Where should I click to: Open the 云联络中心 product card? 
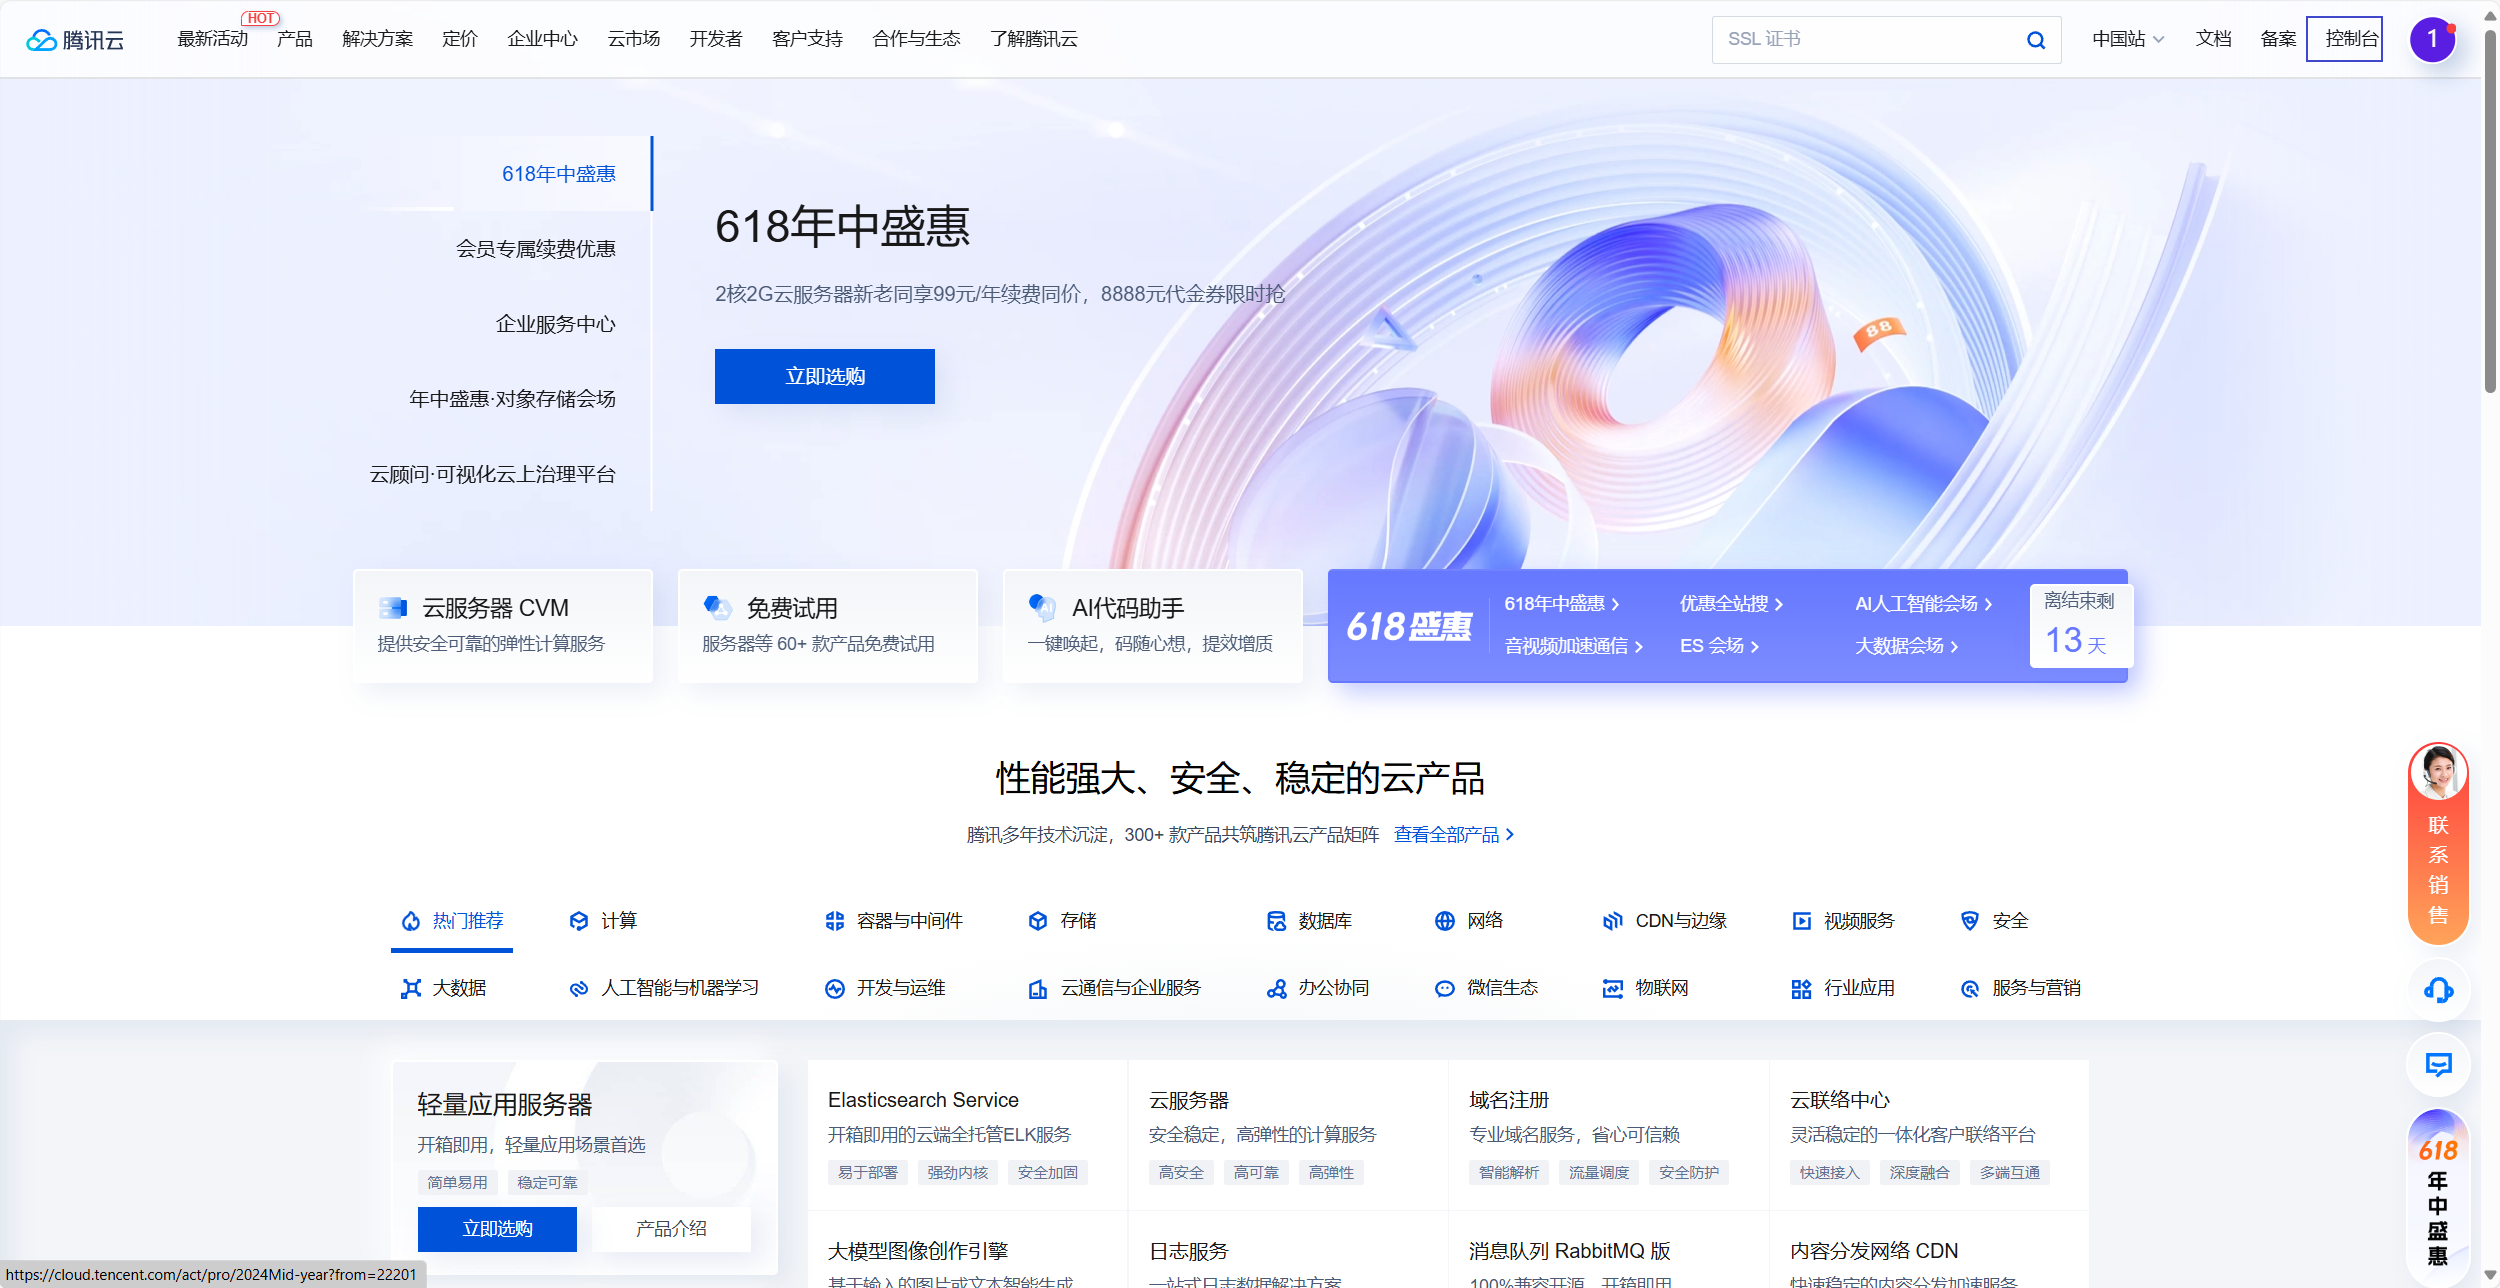pos(1929,1135)
